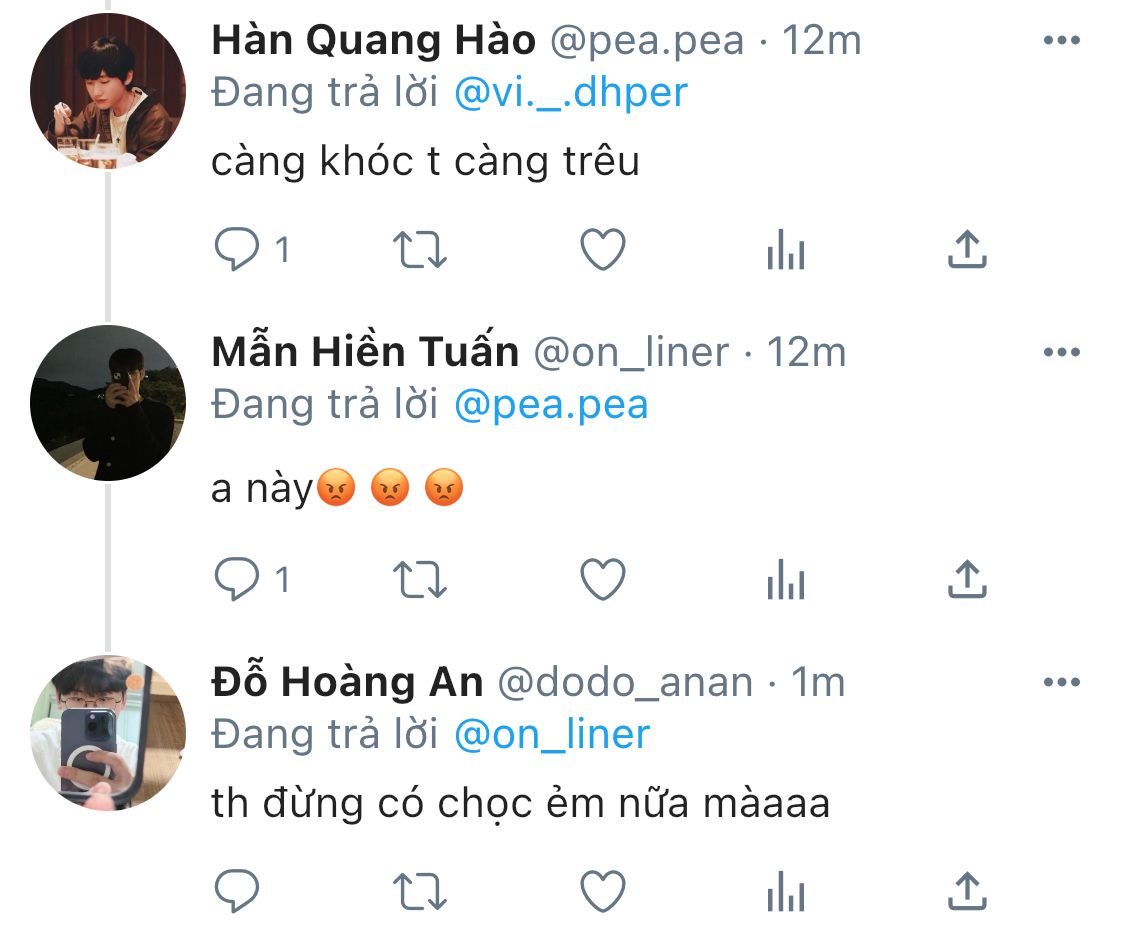The image size is (1125, 926).
Task: Open more options for Mẫn Hiền Tuấn's tweet
Action: tap(1061, 352)
